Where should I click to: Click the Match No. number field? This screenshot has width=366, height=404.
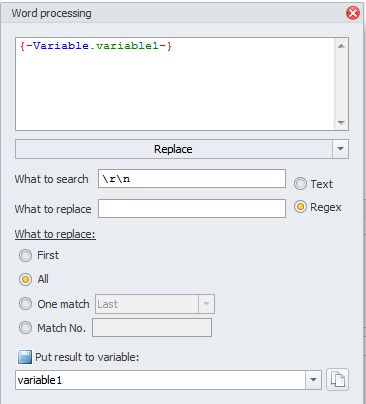[152, 328]
